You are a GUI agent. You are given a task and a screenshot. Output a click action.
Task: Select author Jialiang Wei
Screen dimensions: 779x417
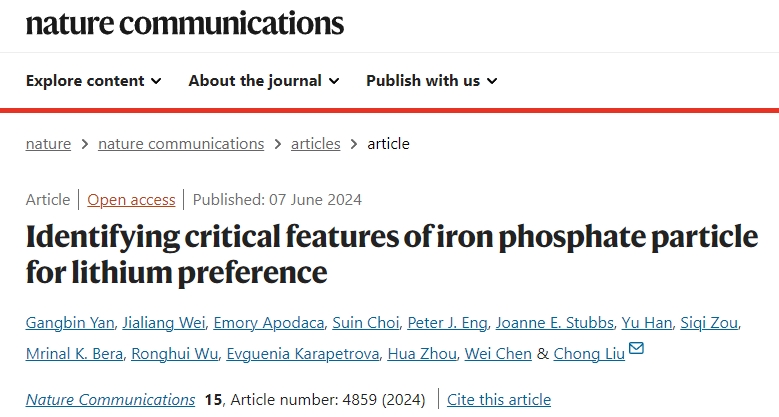(164, 323)
